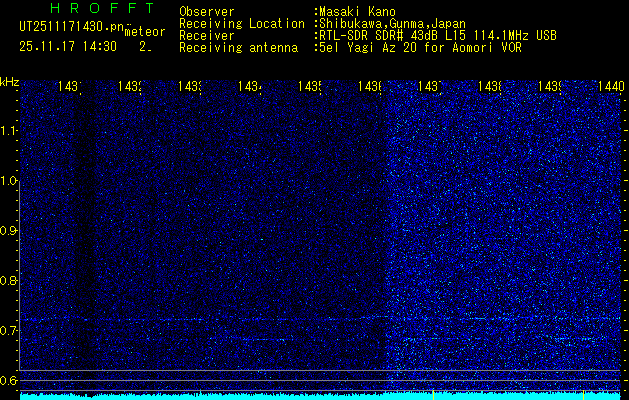Viewport: 629px width, 400px height.
Task: Select the 1.0 frequency axis label
Action: click(9, 181)
